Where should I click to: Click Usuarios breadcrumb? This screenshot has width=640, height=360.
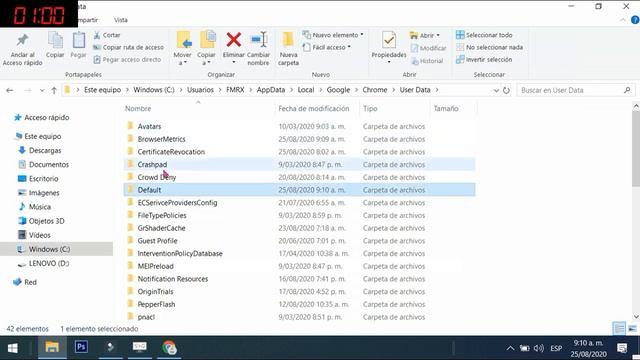click(x=200, y=90)
